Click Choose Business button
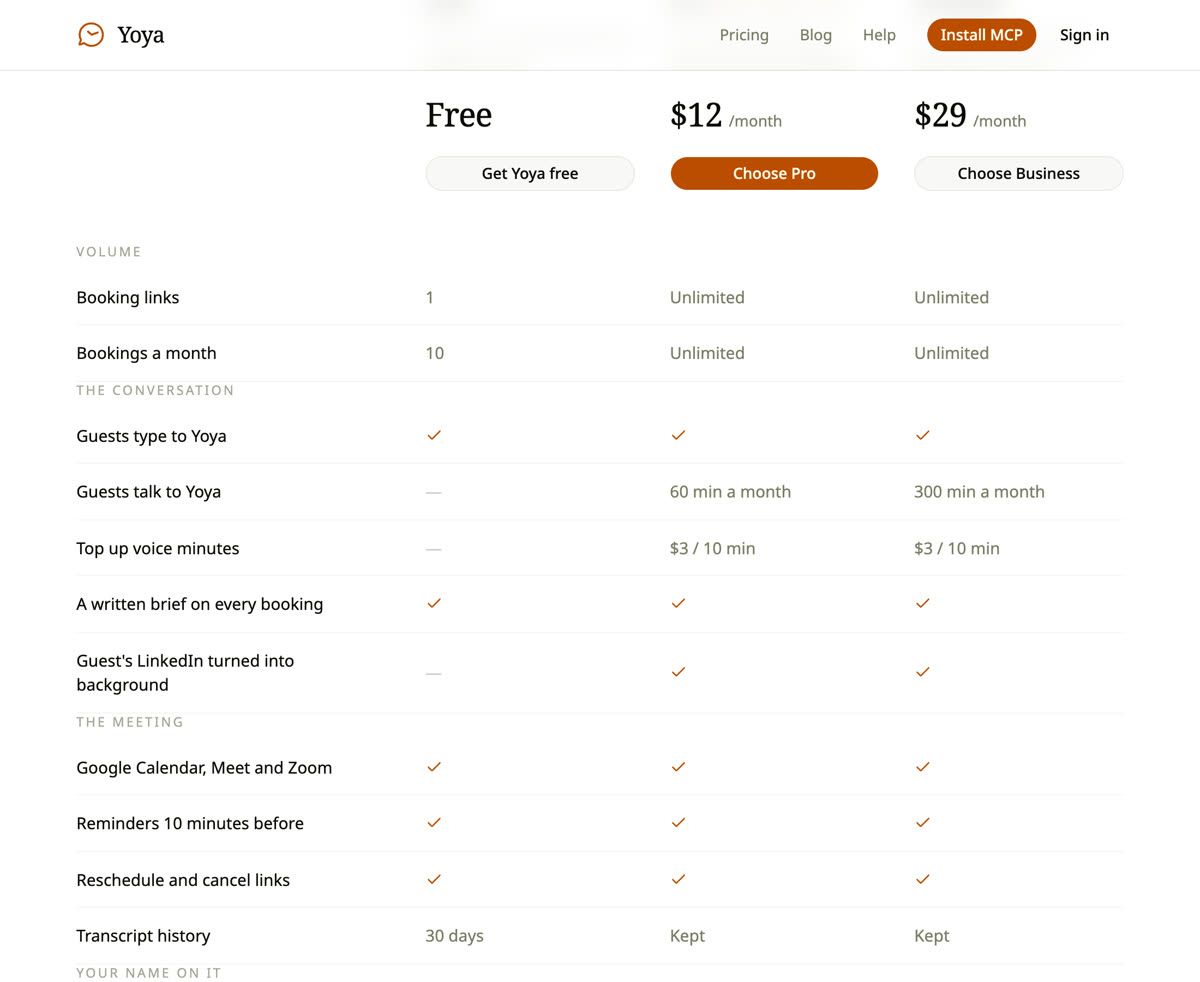1200x982 pixels. point(1019,173)
